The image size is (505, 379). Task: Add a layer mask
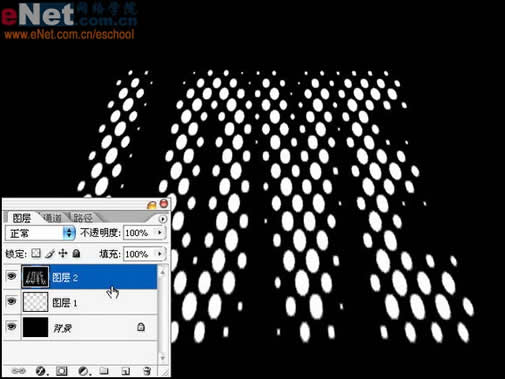(x=62, y=371)
